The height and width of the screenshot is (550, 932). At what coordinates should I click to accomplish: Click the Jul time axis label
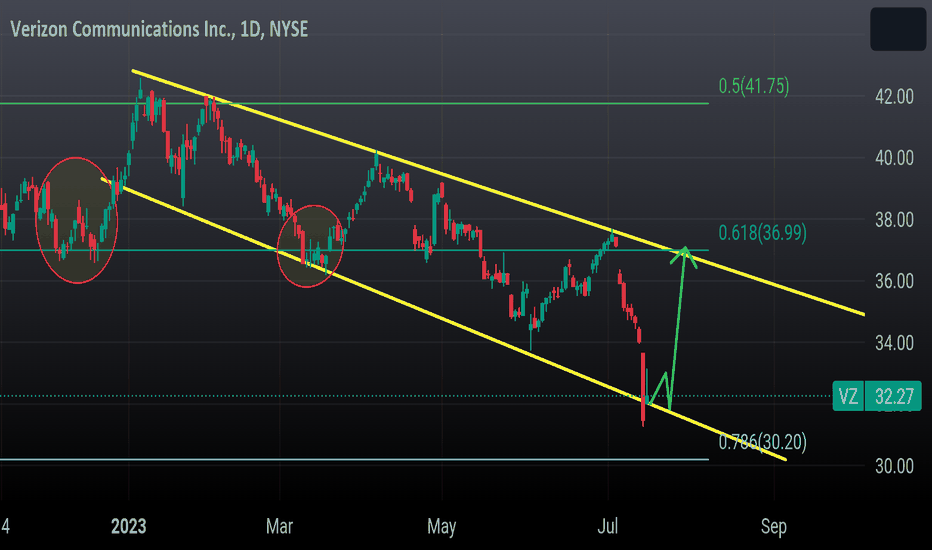[607, 526]
